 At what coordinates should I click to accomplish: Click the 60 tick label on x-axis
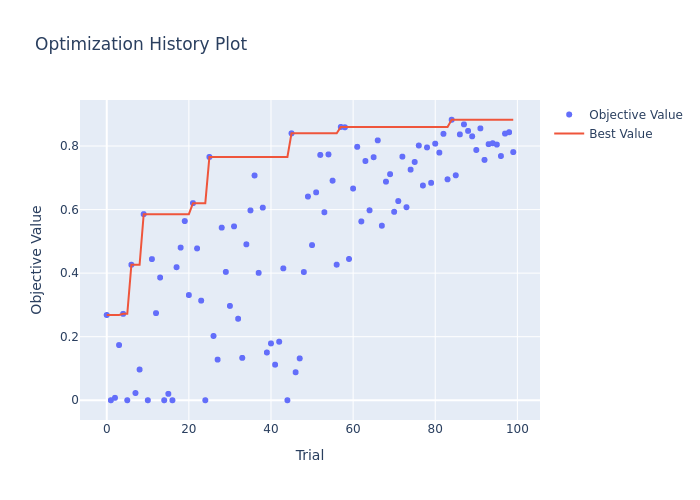353,429
